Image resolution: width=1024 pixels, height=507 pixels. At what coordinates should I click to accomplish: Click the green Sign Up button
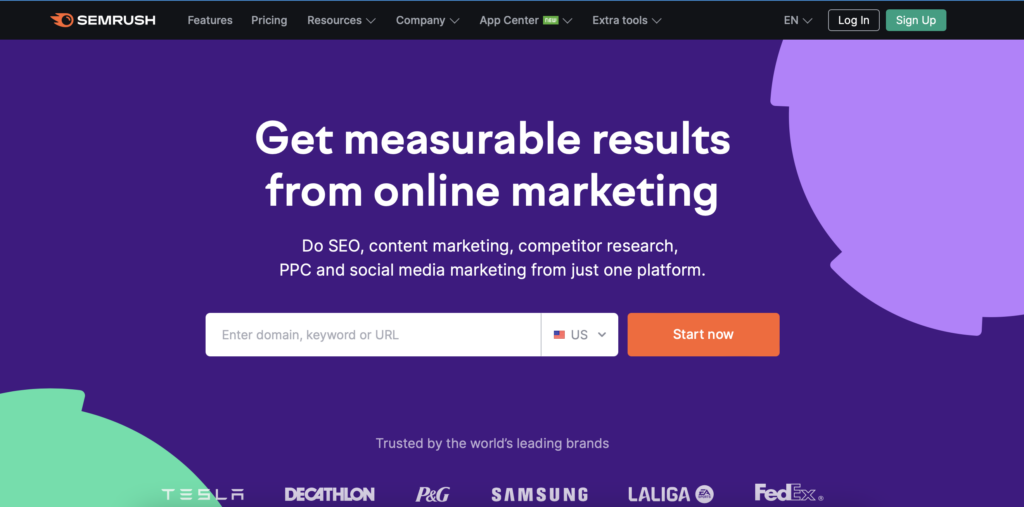[x=916, y=20]
